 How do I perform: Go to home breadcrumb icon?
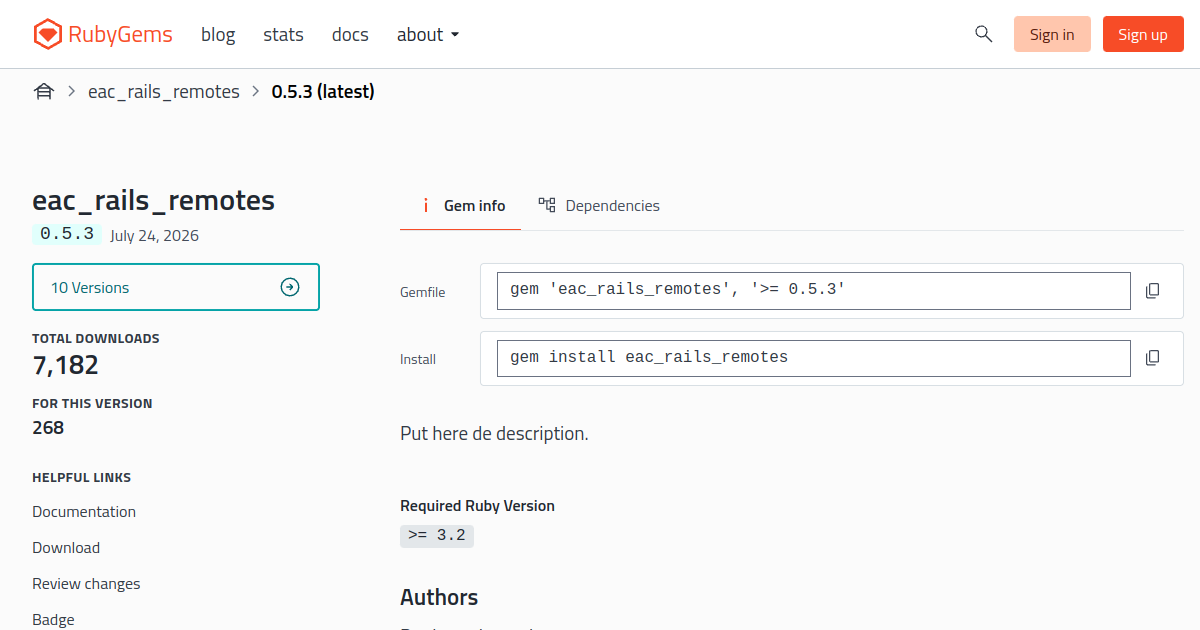[43, 92]
